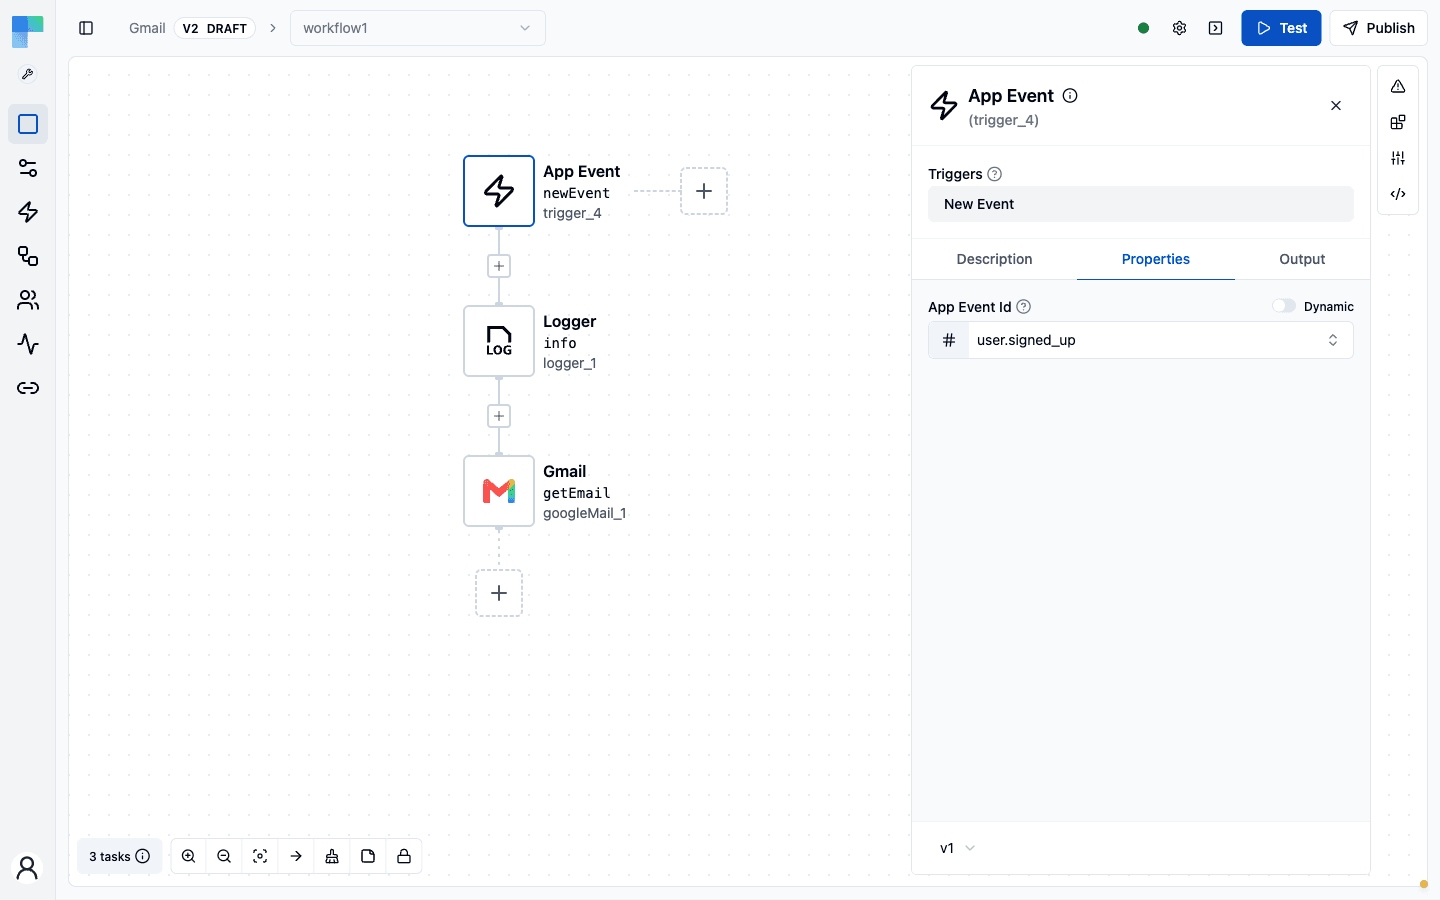
Task: Toggle the Dynamic switch
Action: point(1284,306)
